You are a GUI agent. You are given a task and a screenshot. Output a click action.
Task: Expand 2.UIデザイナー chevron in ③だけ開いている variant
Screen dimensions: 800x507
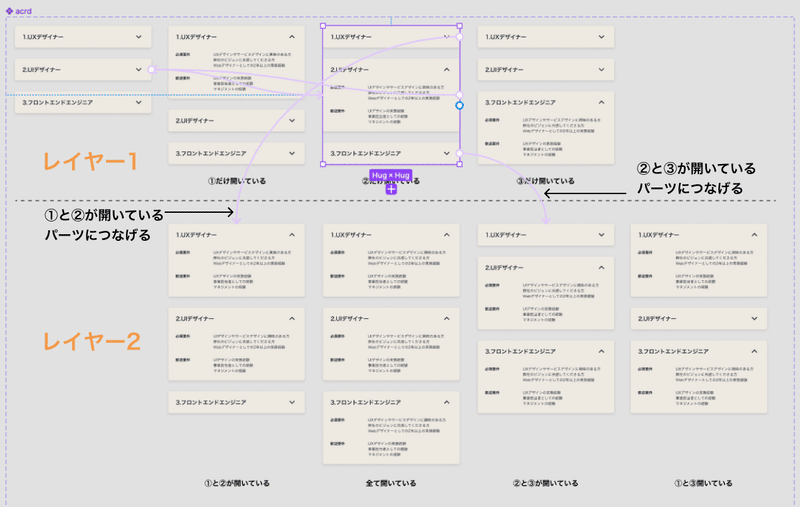(602, 69)
